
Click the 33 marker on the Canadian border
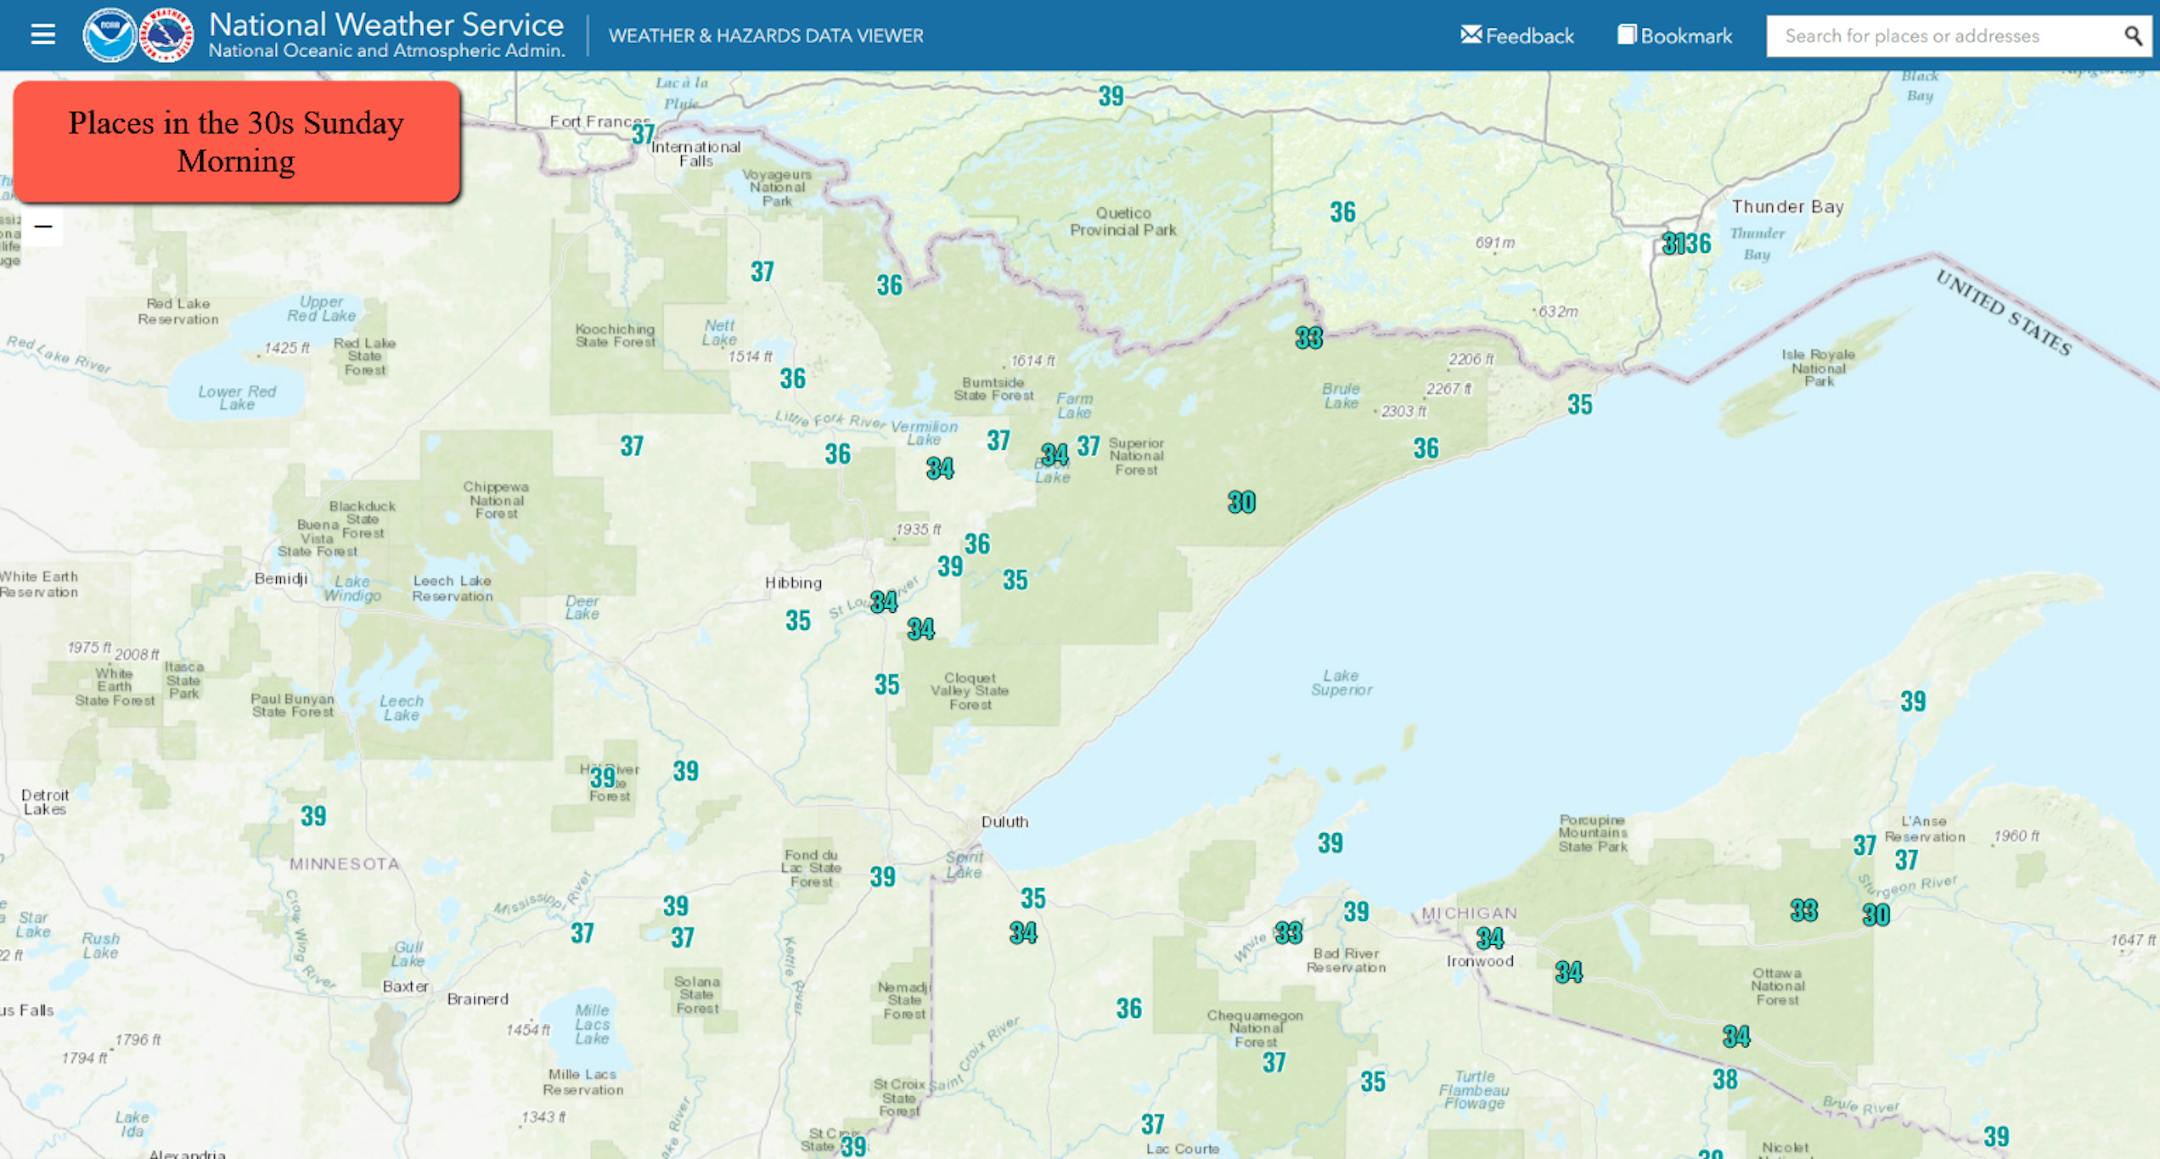coord(1308,338)
